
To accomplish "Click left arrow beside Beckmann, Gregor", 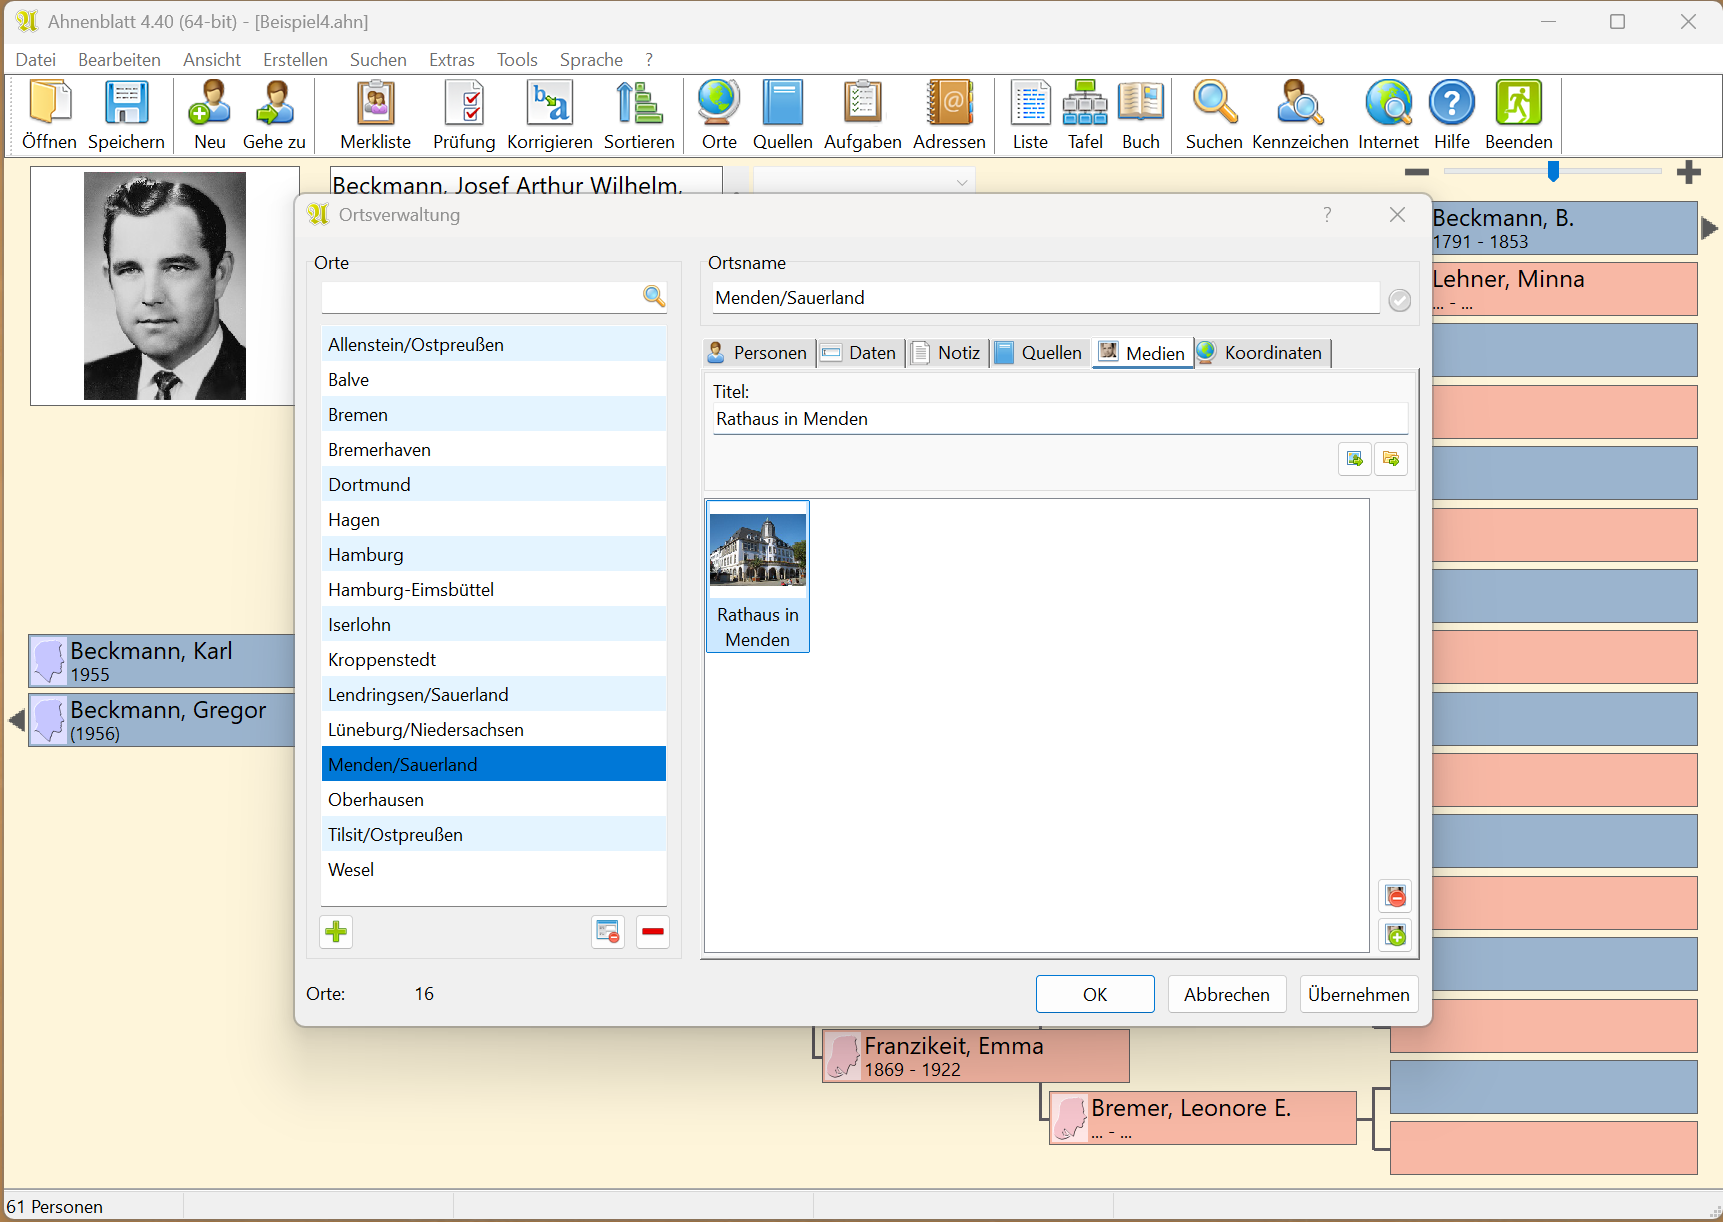I will [16, 720].
